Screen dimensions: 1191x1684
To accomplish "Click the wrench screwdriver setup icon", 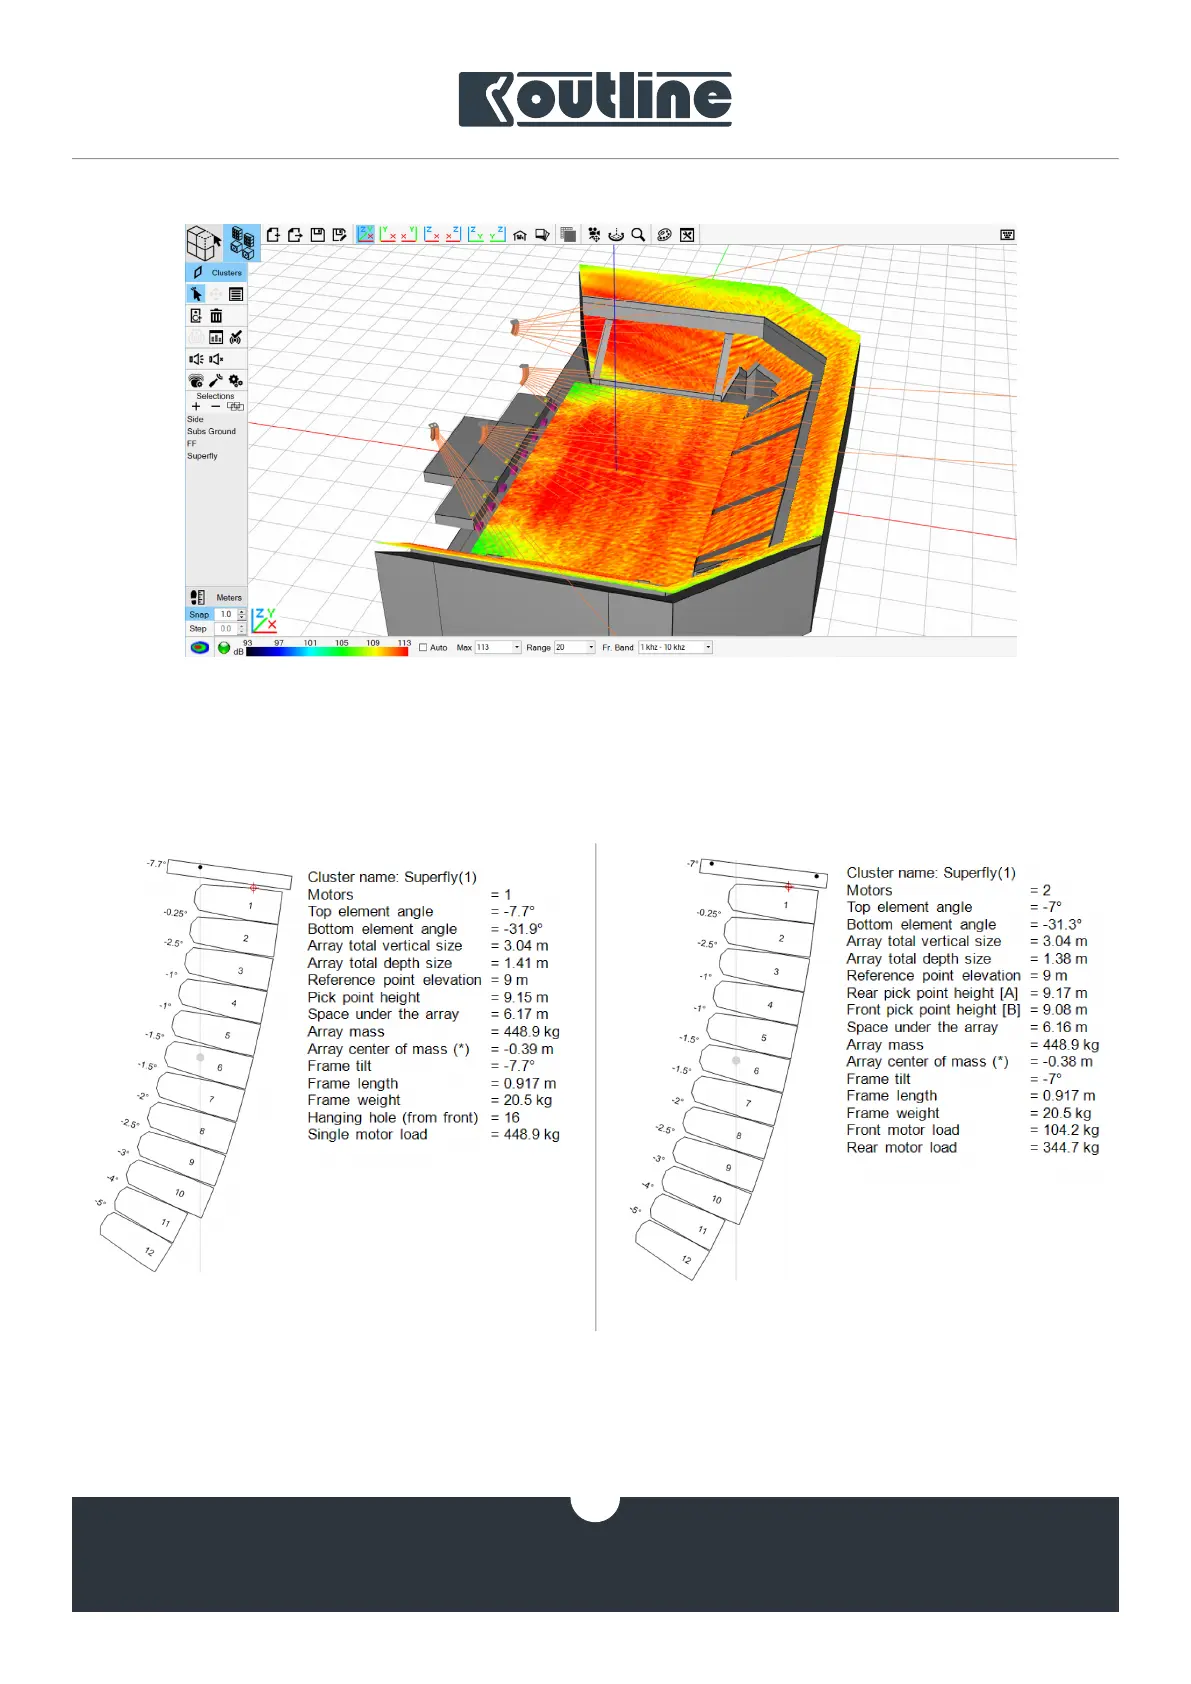I will click(216, 381).
